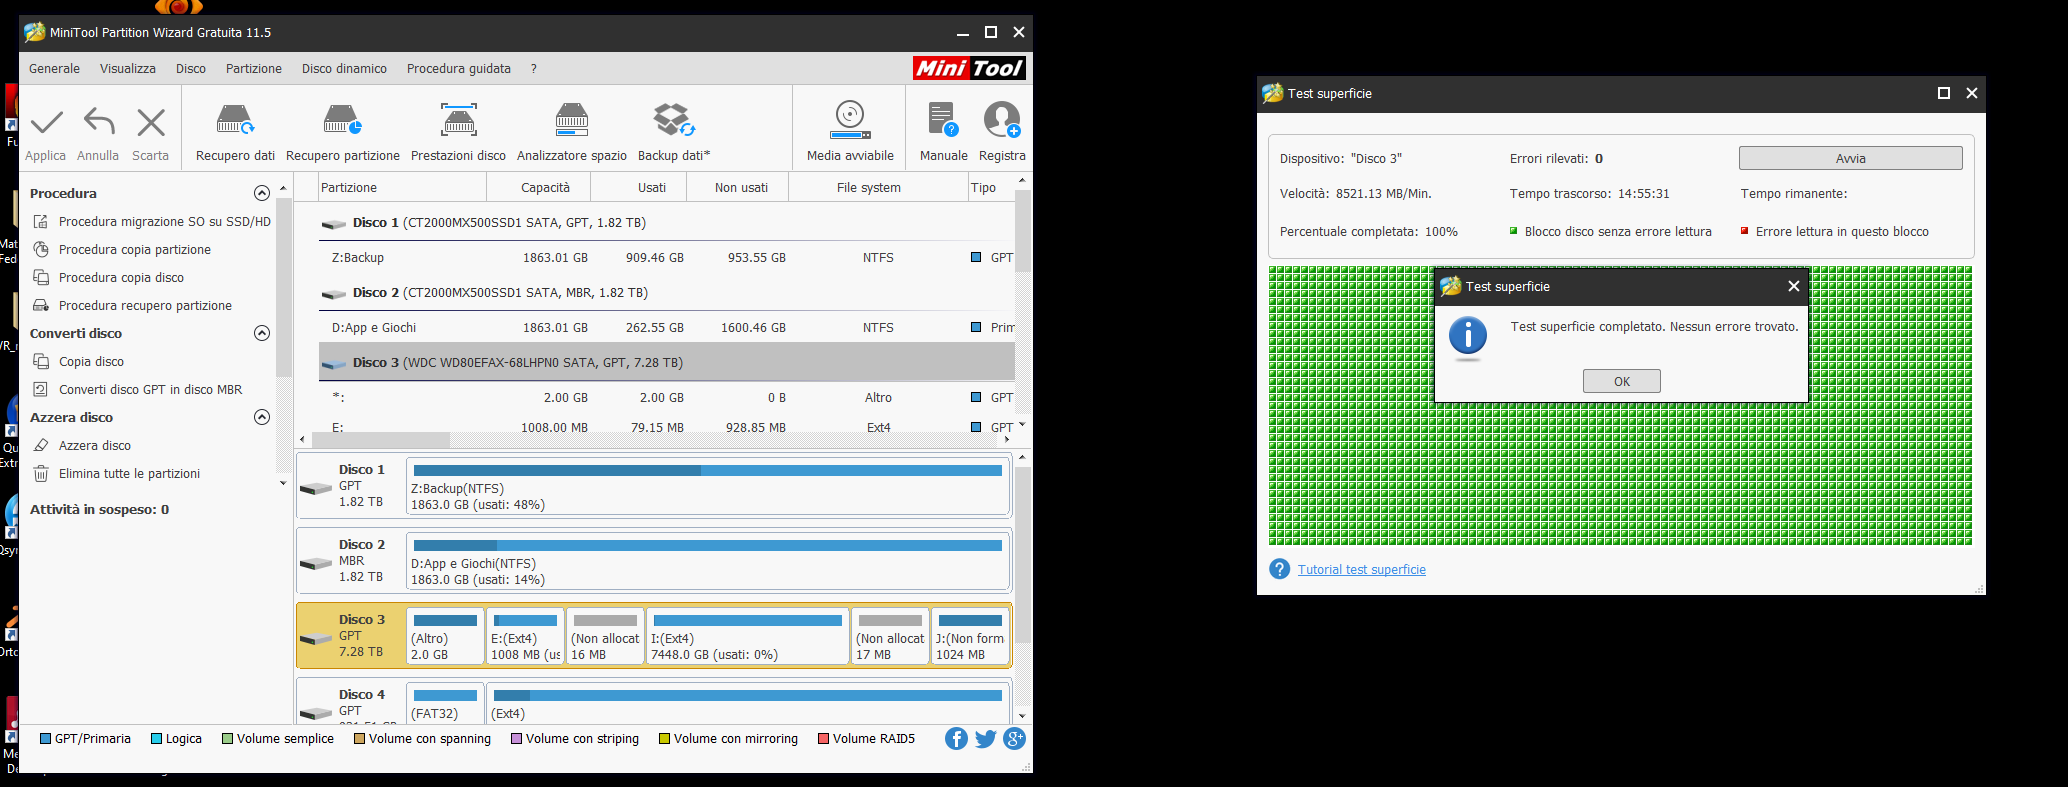This screenshot has height=787, width=2068.
Task: Click the Applica checkmark icon
Action: pyautogui.click(x=46, y=122)
